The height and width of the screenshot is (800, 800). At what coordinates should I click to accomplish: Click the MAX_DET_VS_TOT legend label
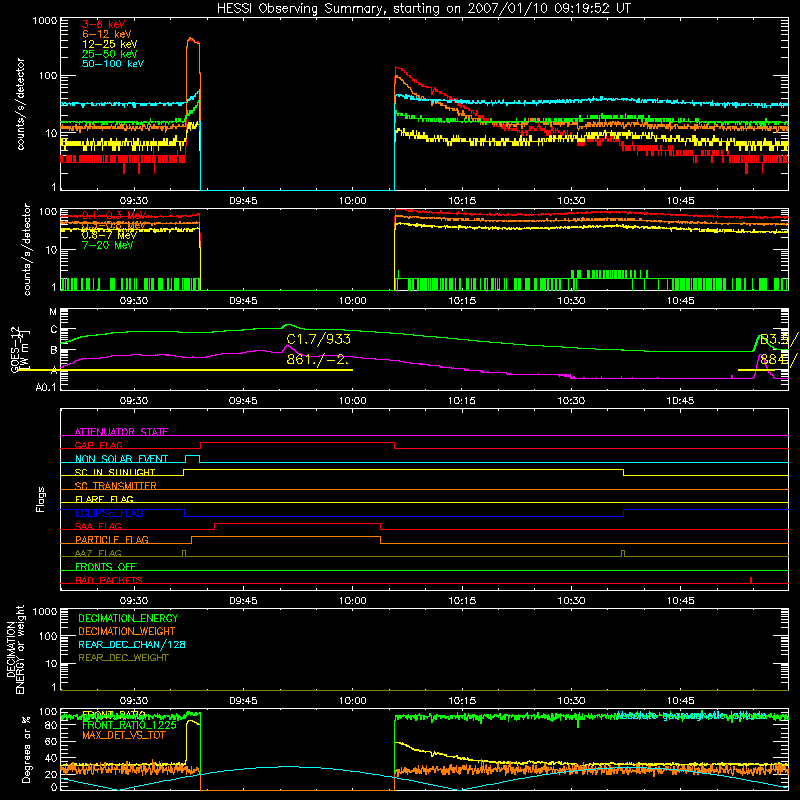123,735
